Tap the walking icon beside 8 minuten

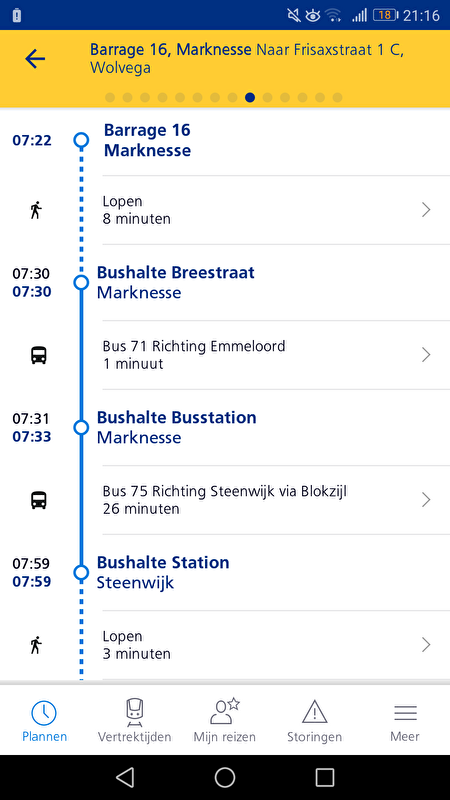click(35, 210)
